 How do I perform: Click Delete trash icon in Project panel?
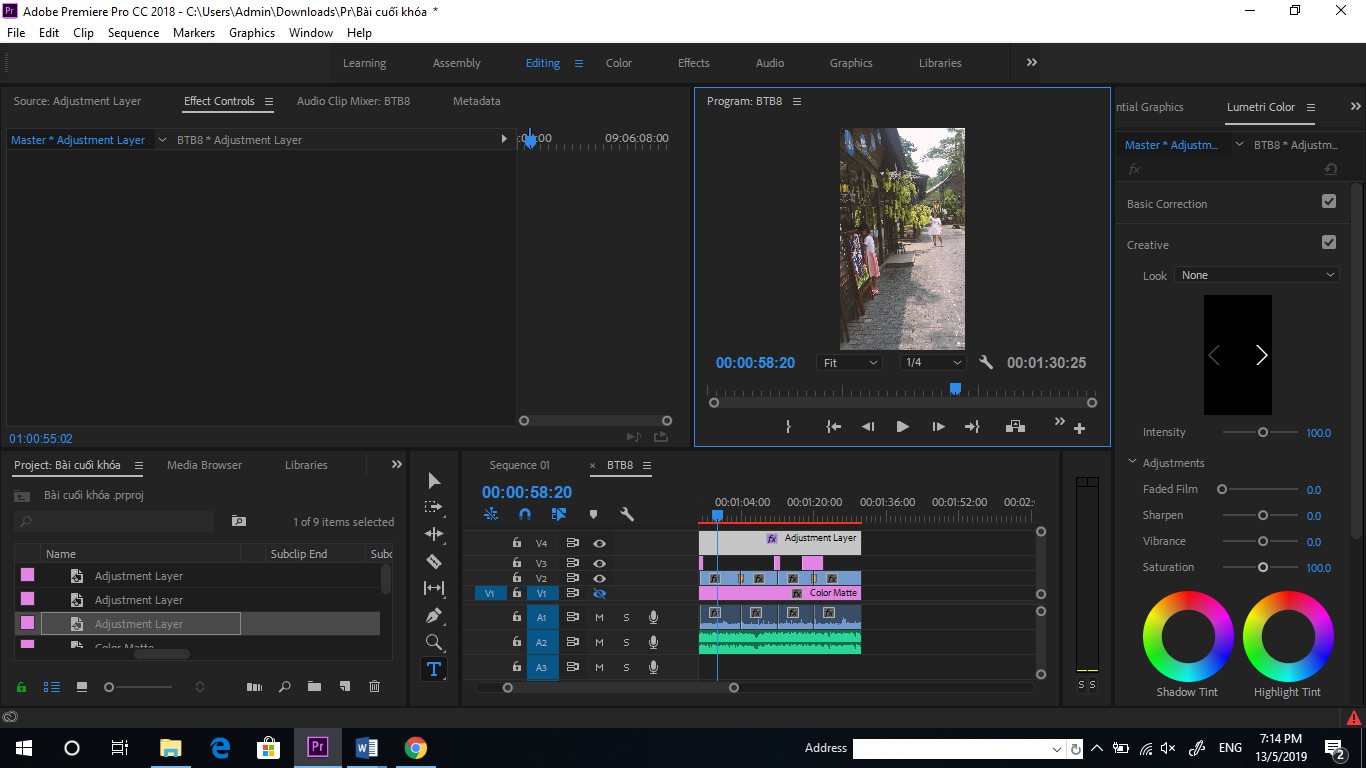375,687
